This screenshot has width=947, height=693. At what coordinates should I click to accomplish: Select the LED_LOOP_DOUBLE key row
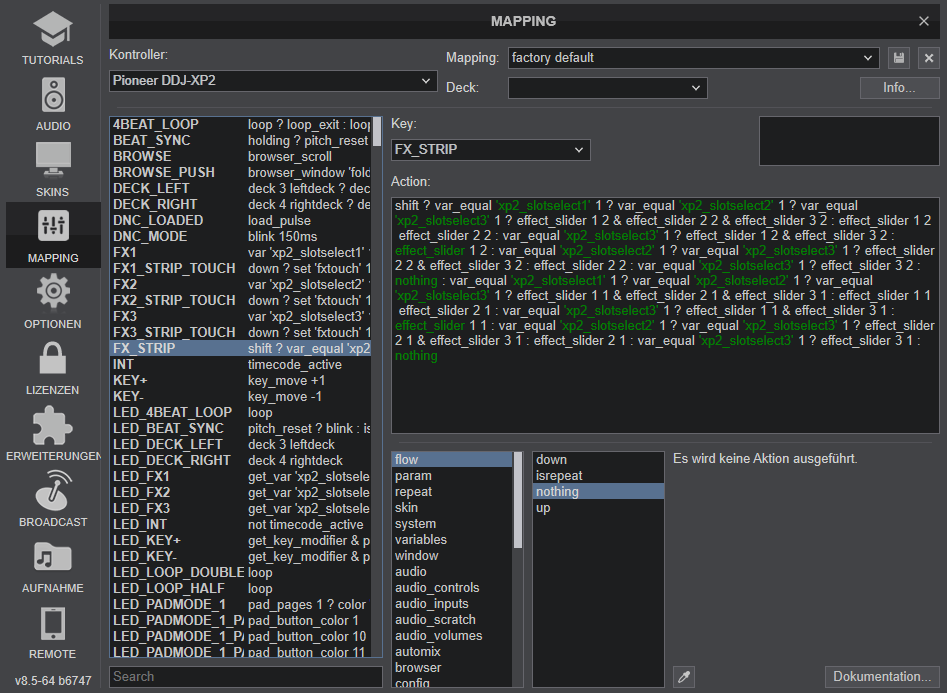241,573
